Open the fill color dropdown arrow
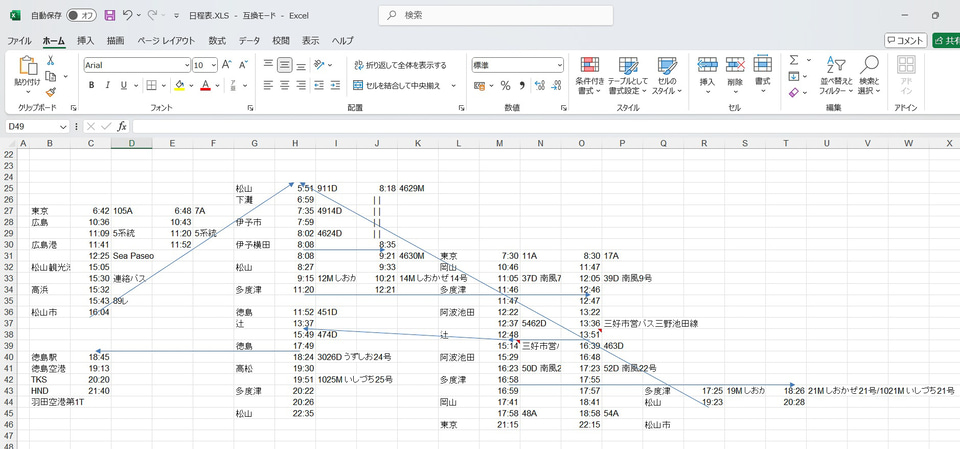The width and height of the screenshot is (960, 449). (x=191, y=85)
